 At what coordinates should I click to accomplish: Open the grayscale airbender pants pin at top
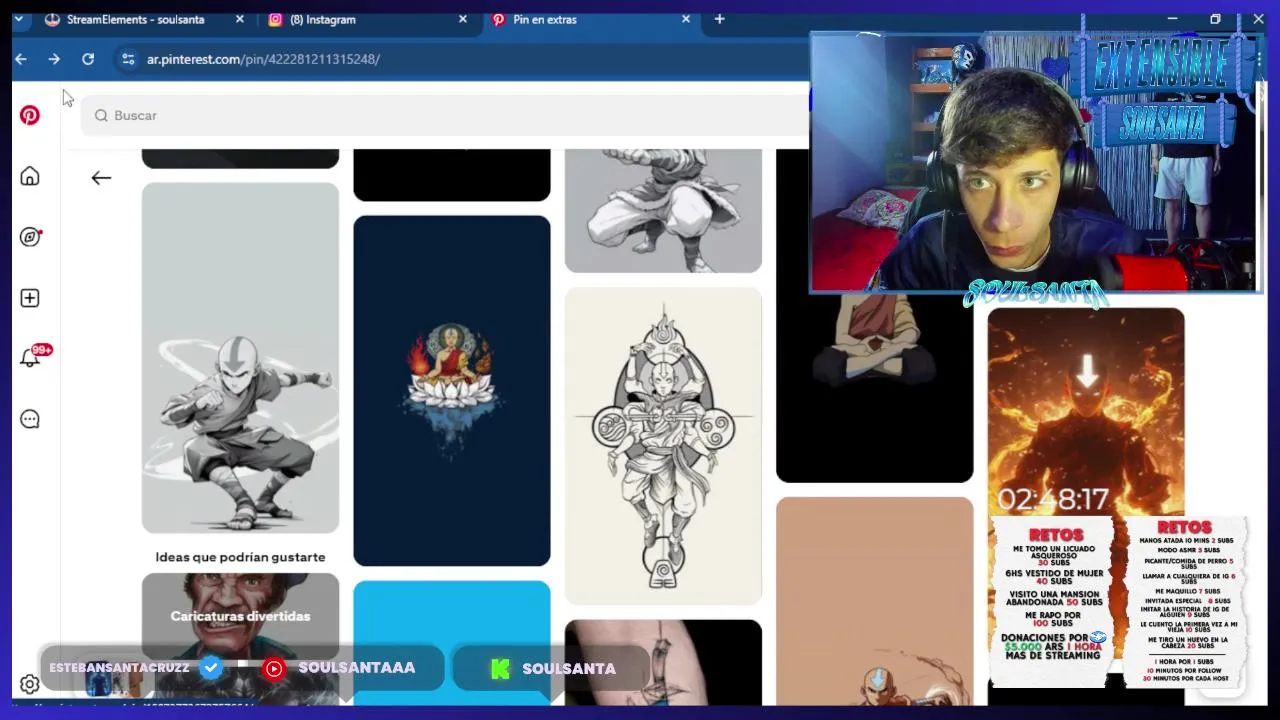(663, 210)
